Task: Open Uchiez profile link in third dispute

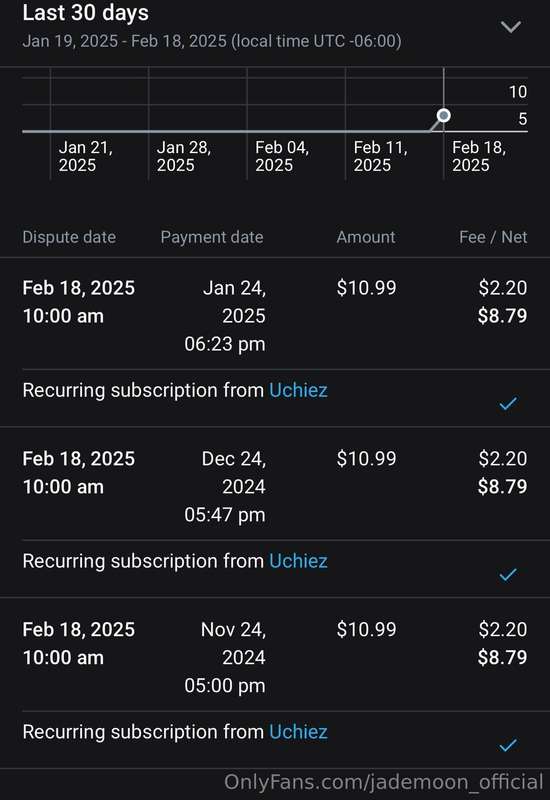Action: pyautogui.click(x=298, y=732)
